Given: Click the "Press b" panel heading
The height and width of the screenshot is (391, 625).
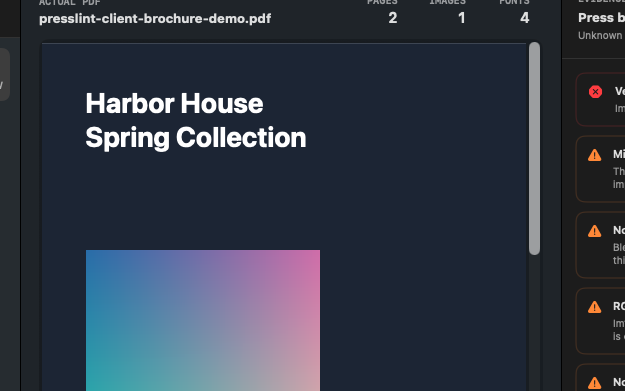Looking at the screenshot, I should [601, 18].
